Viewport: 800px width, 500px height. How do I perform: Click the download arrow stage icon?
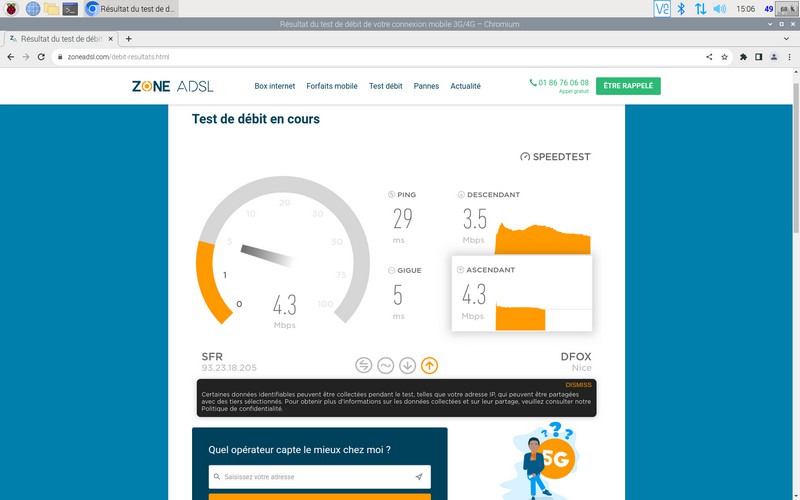408,365
